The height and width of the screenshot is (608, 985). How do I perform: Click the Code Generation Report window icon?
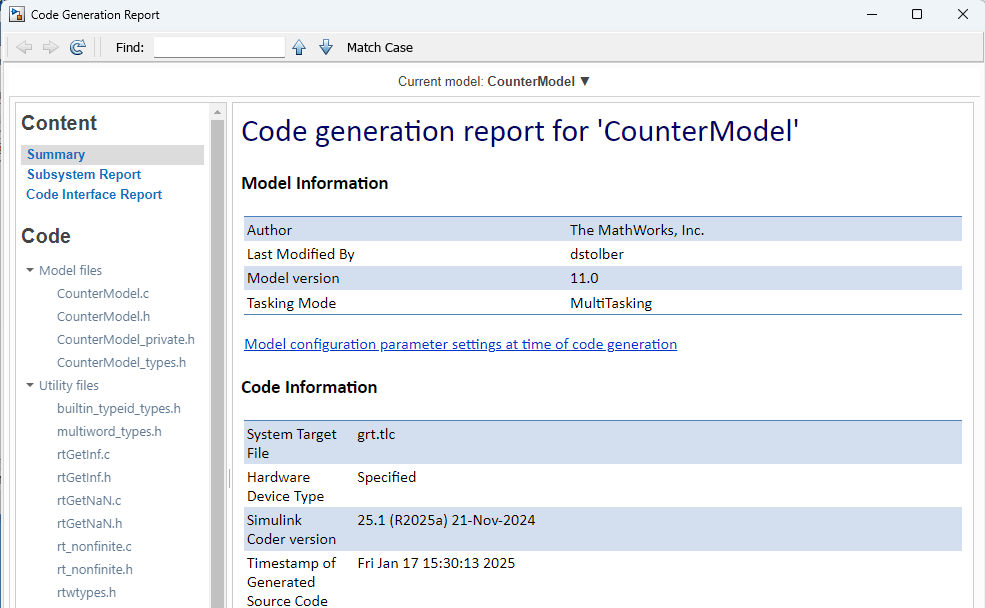coord(16,15)
